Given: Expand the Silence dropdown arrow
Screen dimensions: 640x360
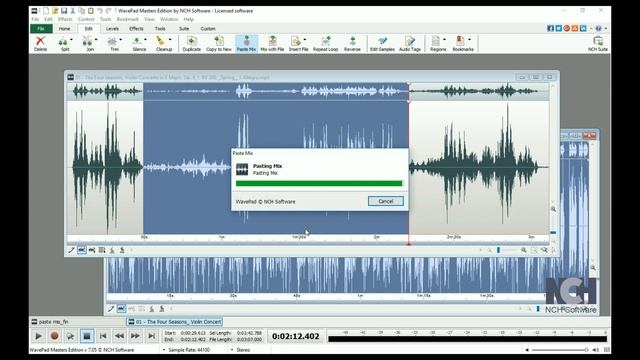Looking at the screenshot, I should coord(146,40).
